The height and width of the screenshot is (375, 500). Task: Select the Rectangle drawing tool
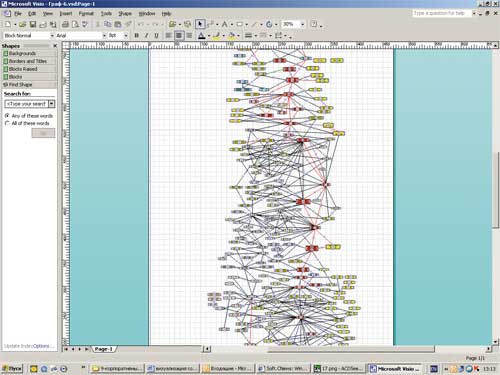[x=239, y=24]
